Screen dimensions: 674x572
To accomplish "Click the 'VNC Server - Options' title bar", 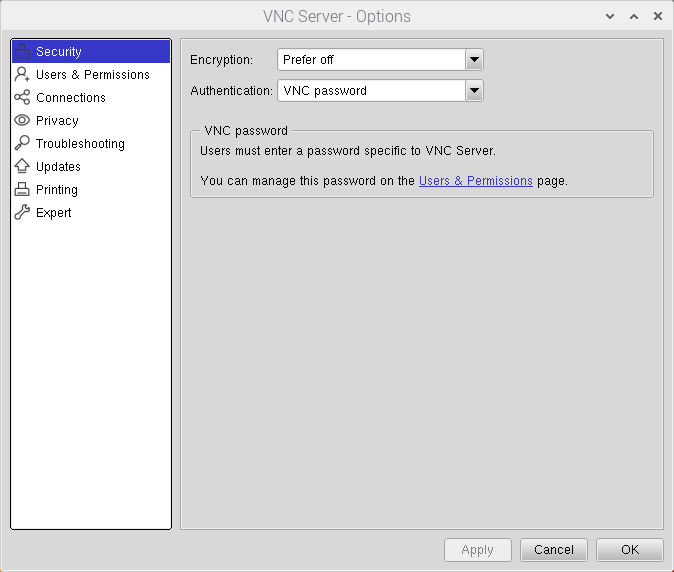I will [337, 16].
